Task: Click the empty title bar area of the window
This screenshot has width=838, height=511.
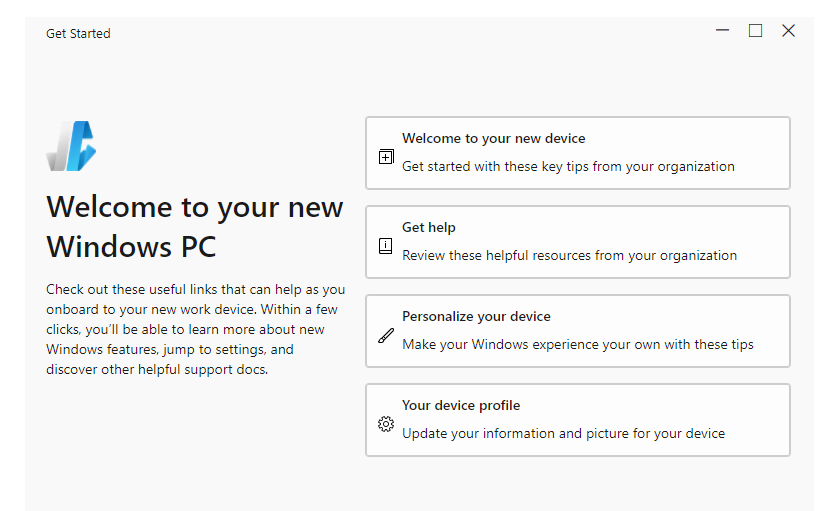Action: point(400,33)
